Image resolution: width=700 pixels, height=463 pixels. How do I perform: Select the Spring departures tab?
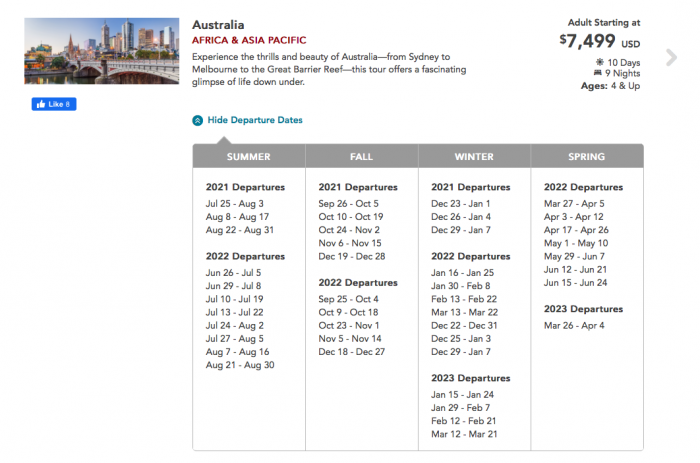pos(586,157)
